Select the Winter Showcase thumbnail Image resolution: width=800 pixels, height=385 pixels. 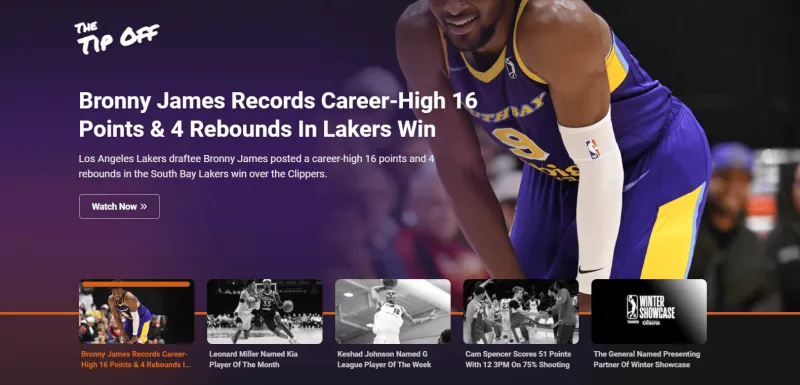[649, 311]
